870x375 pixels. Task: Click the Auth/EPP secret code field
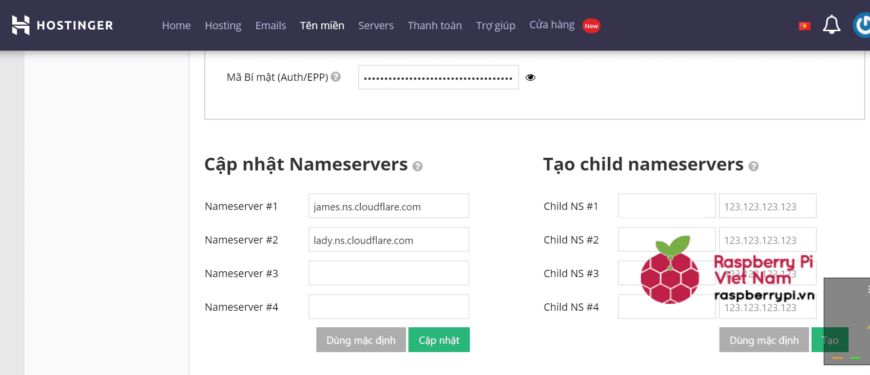tap(438, 78)
